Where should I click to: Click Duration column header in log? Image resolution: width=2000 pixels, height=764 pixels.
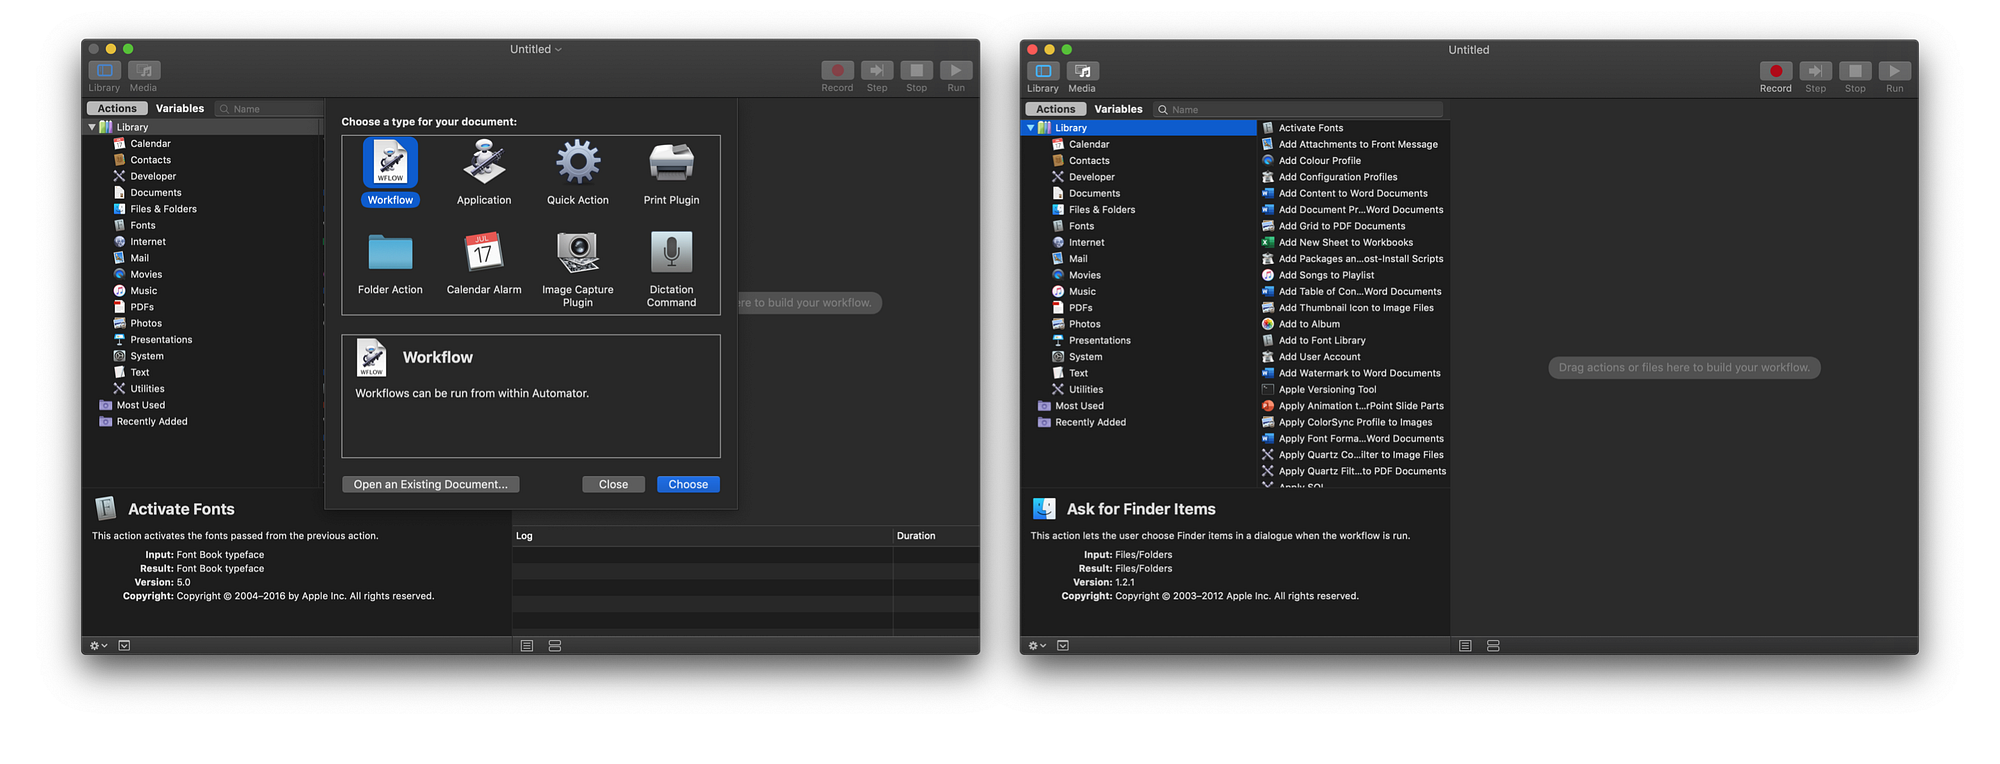click(x=936, y=536)
